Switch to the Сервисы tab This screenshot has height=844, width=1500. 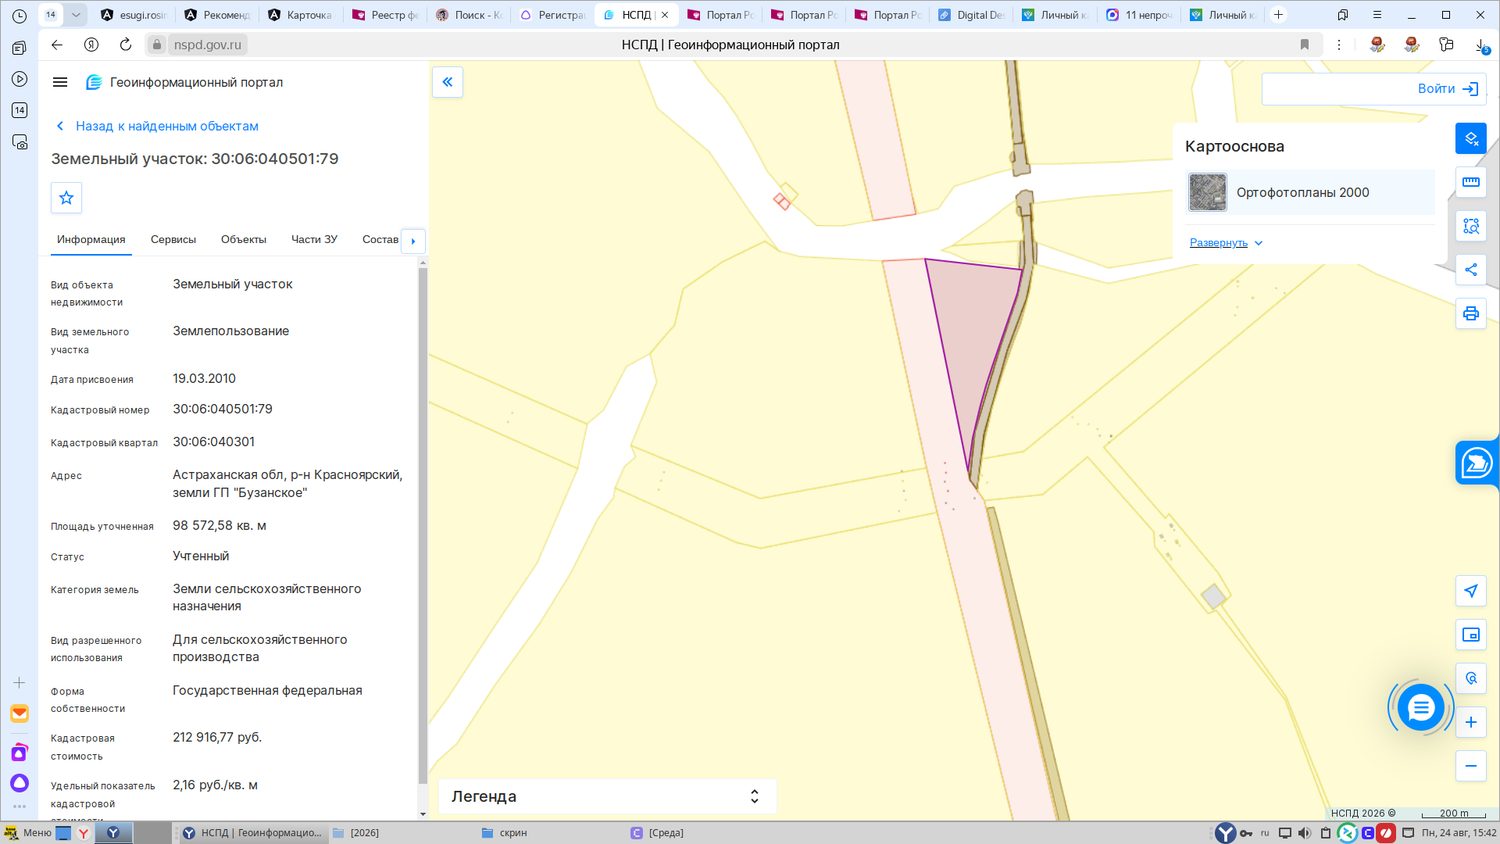(173, 239)
